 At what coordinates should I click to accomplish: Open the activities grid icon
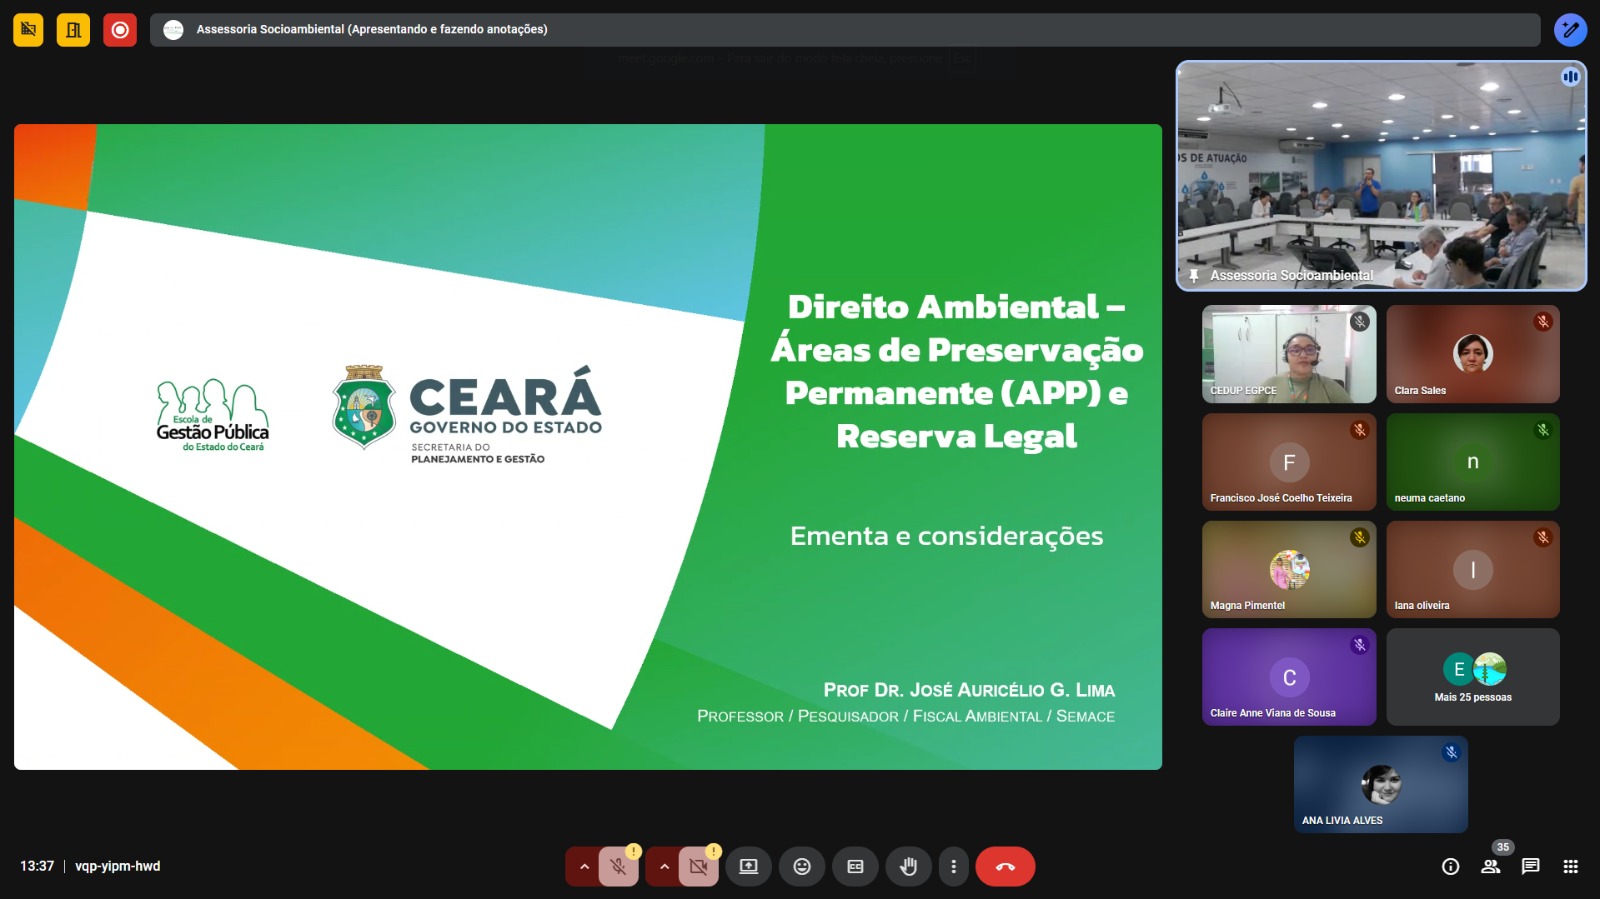click(x=1570, y=867)
